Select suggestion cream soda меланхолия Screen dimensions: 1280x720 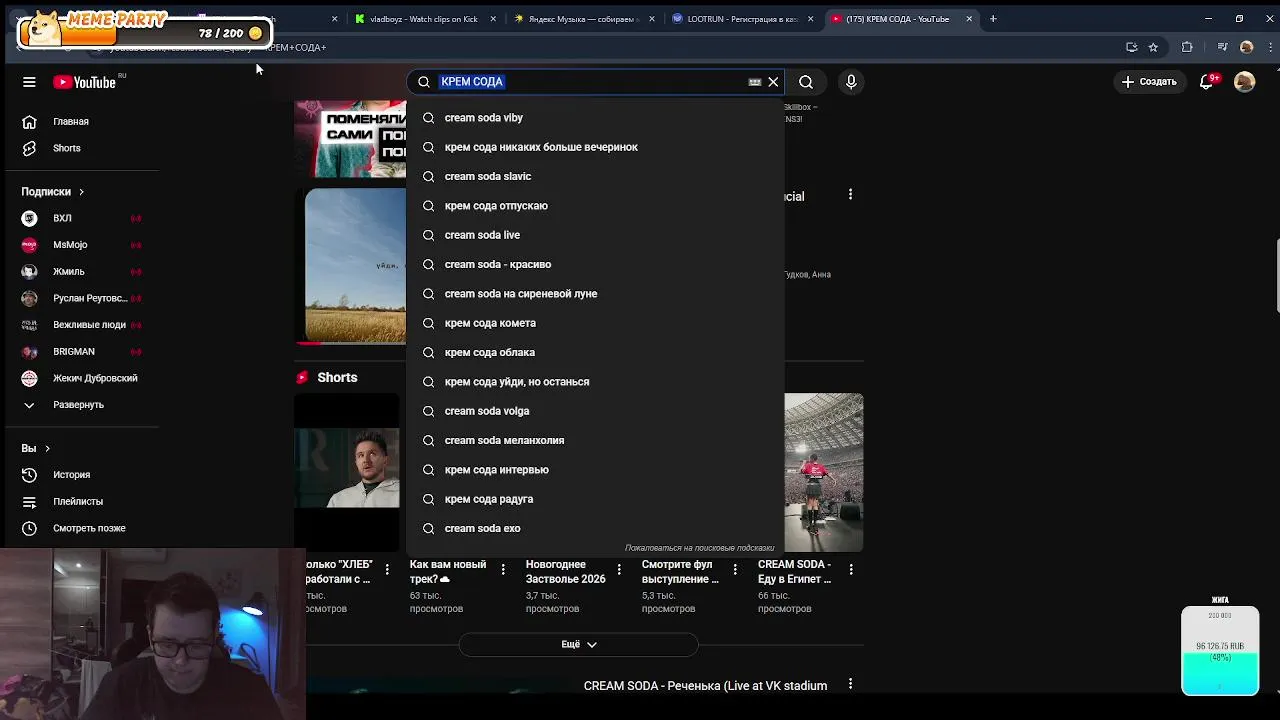(x=595, y=440)
